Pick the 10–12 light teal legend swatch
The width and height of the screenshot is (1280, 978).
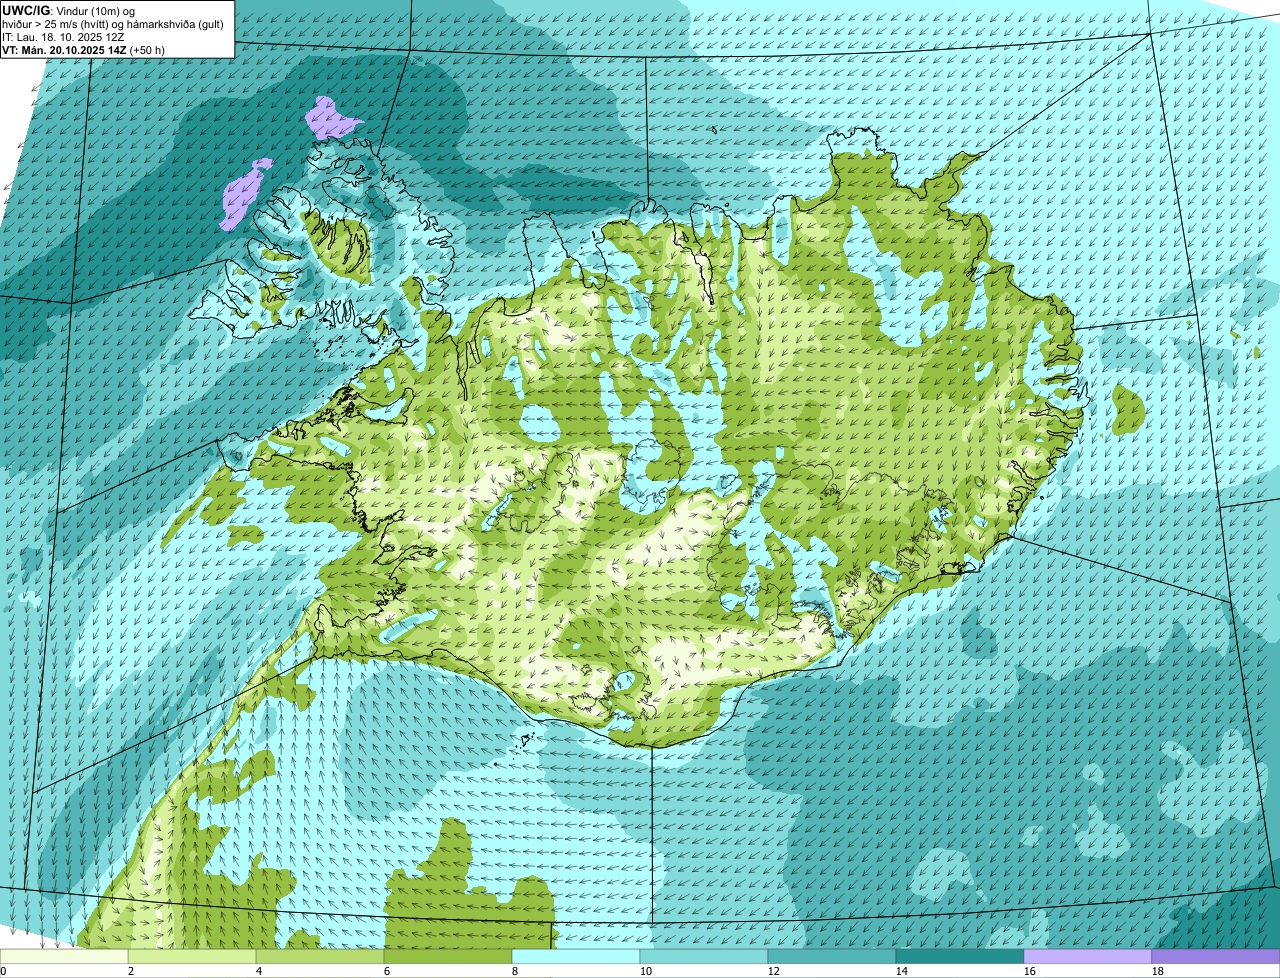point(704,956)
